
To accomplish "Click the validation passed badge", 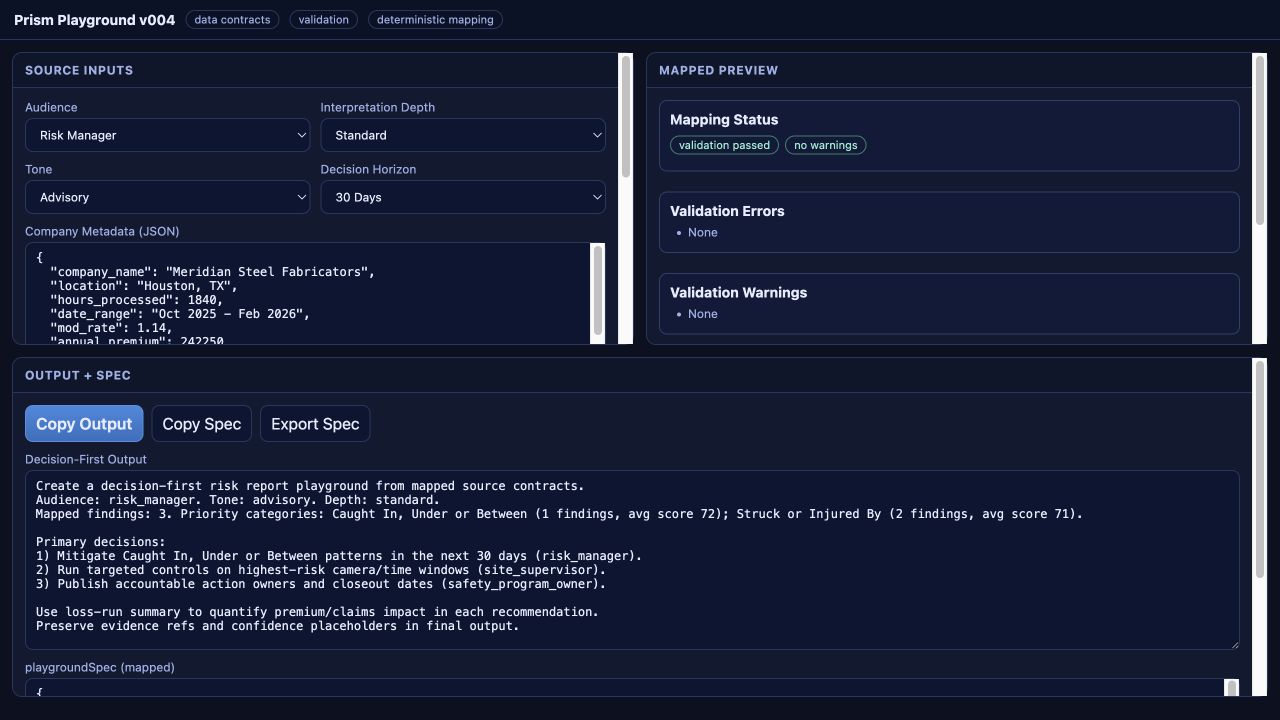I will tap(724, 145).
